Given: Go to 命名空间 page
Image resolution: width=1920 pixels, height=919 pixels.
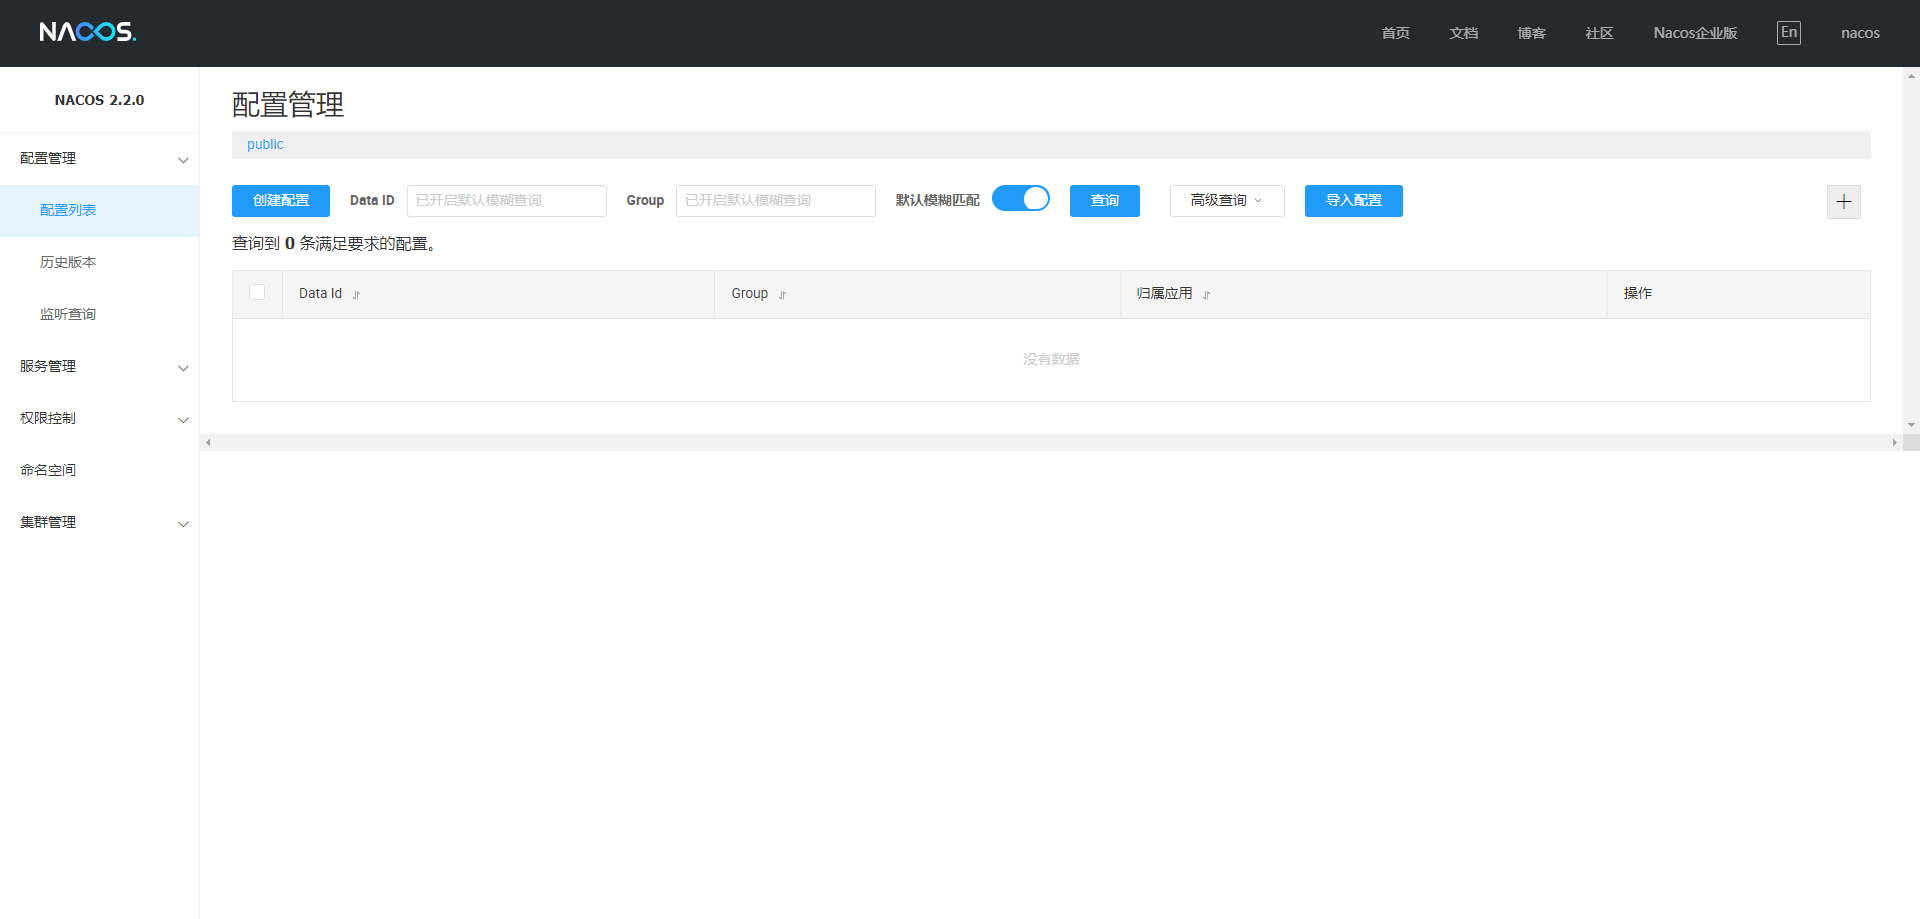Looking at the screenshot, I should [48, 470].
